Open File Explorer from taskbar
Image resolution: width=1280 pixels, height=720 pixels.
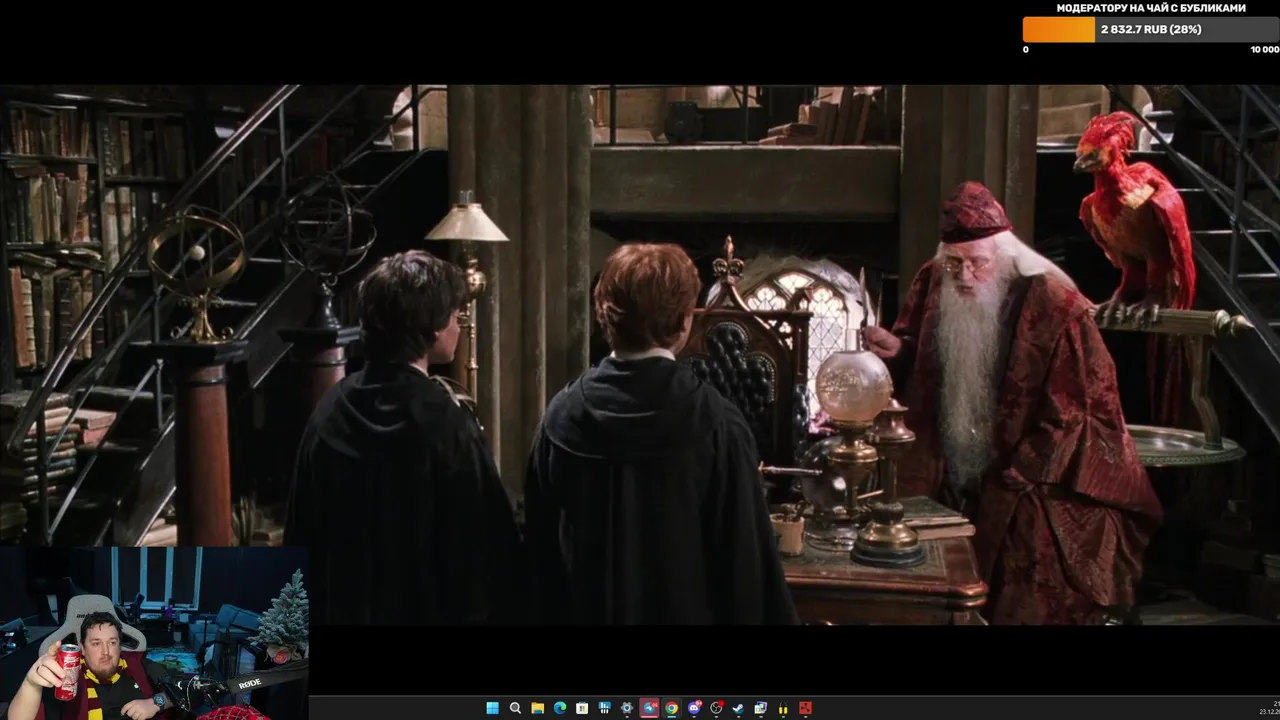pos(538,708)
